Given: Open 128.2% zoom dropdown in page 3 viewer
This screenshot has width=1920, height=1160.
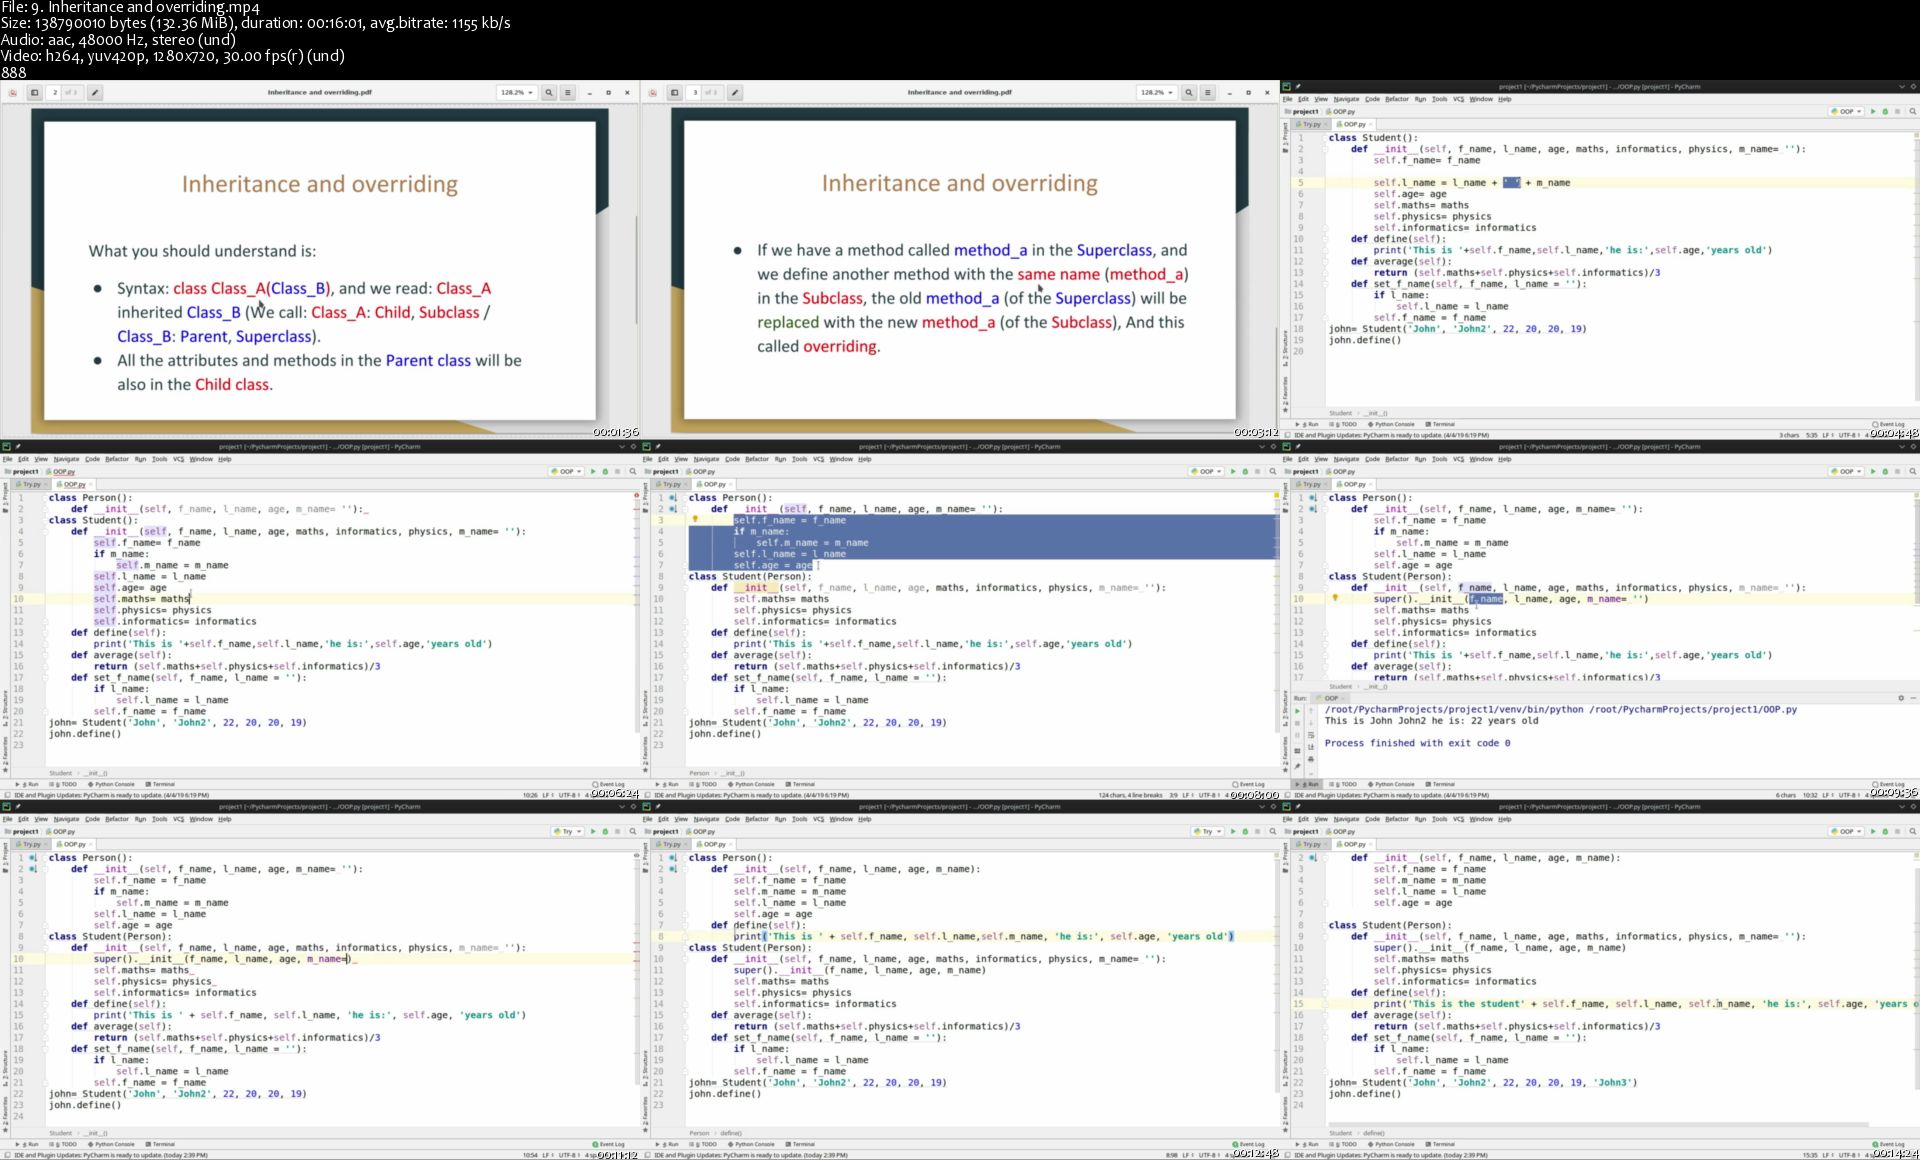Looking at the screenshot, I should pyautogui.click(x=1157, y=92).
